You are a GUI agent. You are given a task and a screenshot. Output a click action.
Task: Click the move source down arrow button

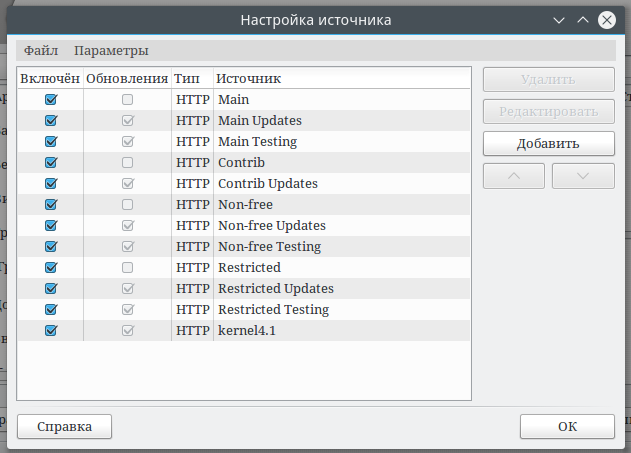coord(583,175)
